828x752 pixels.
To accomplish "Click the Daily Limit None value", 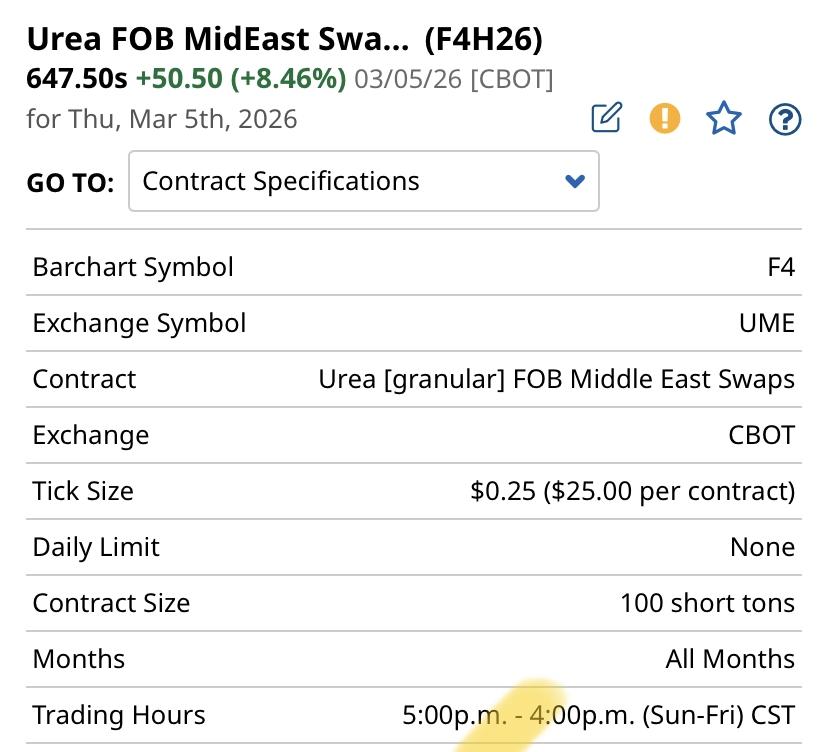I will [x=763, y=547].
